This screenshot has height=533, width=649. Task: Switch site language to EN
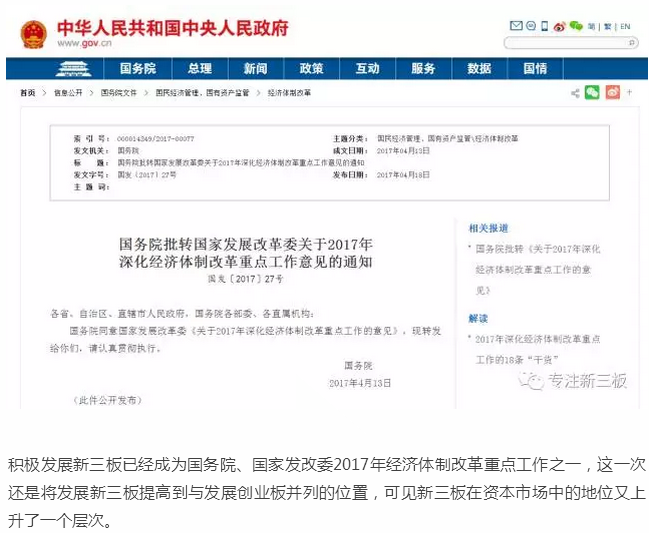[625, 26]
